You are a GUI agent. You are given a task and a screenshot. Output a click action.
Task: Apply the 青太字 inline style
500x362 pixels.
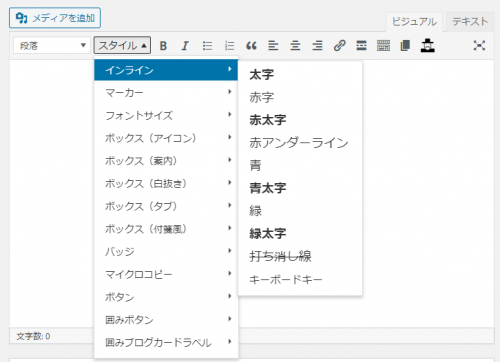300,188
